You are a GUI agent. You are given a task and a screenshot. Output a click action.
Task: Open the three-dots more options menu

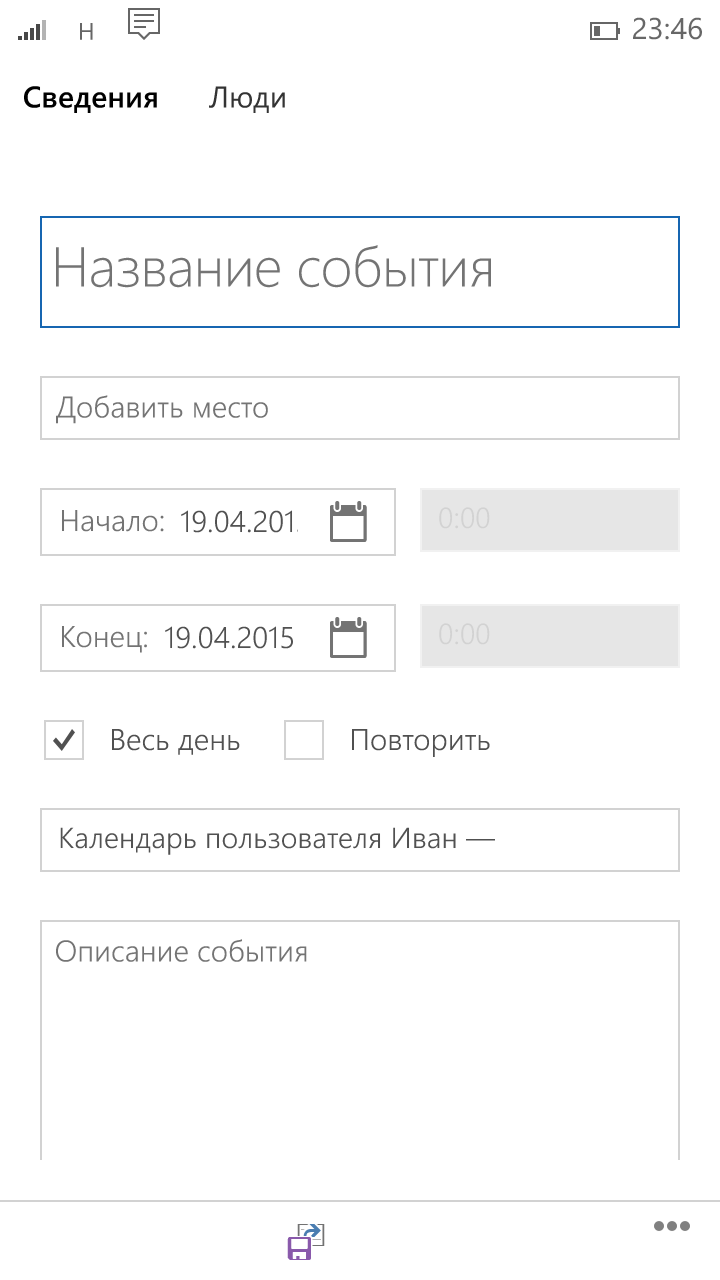tap(672, 1226)
